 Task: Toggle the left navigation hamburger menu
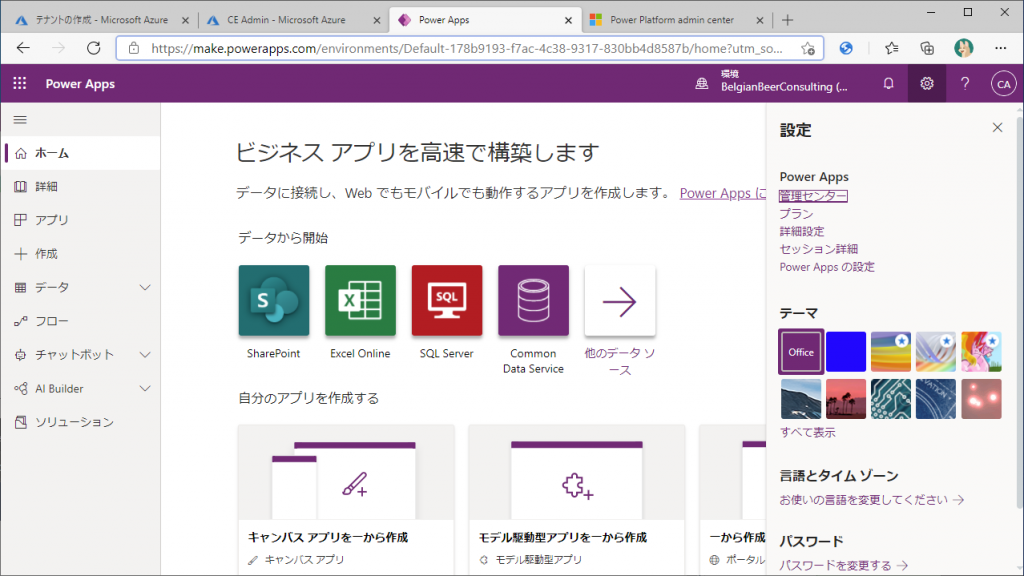click(20, 120)
